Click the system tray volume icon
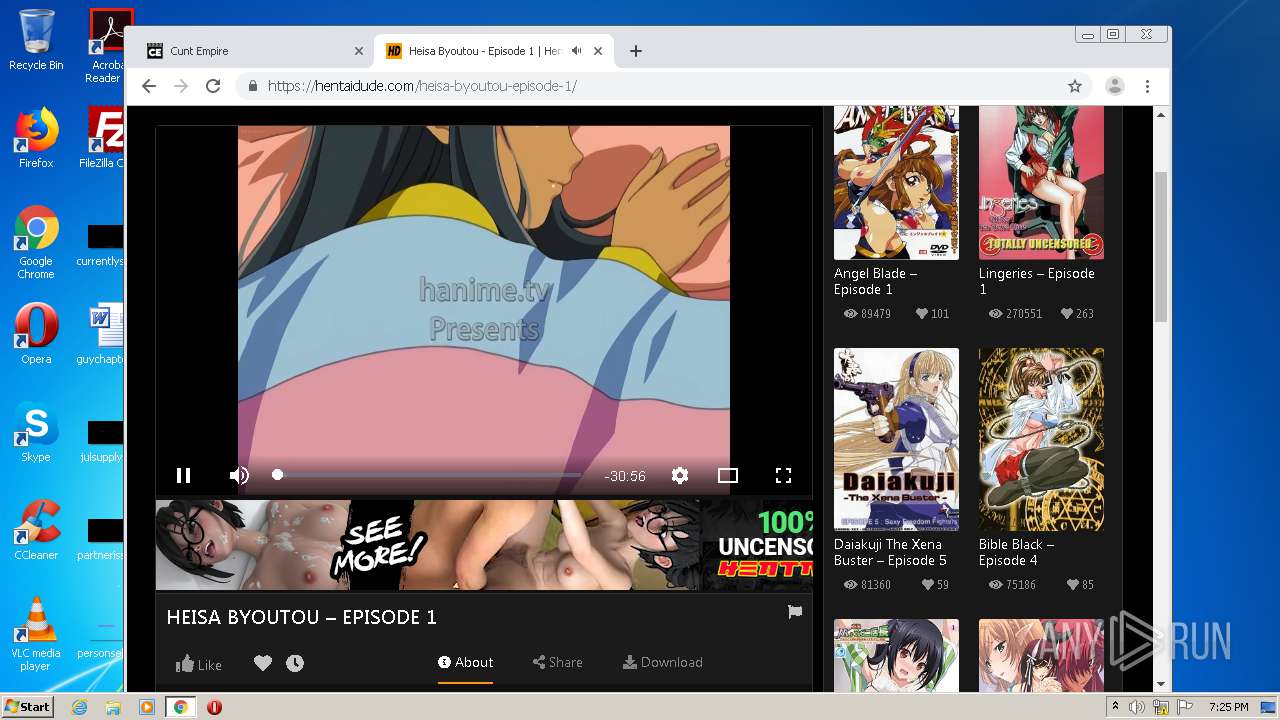The width and height of the screenshot is (1280, 720). [x=1137, y=707]
